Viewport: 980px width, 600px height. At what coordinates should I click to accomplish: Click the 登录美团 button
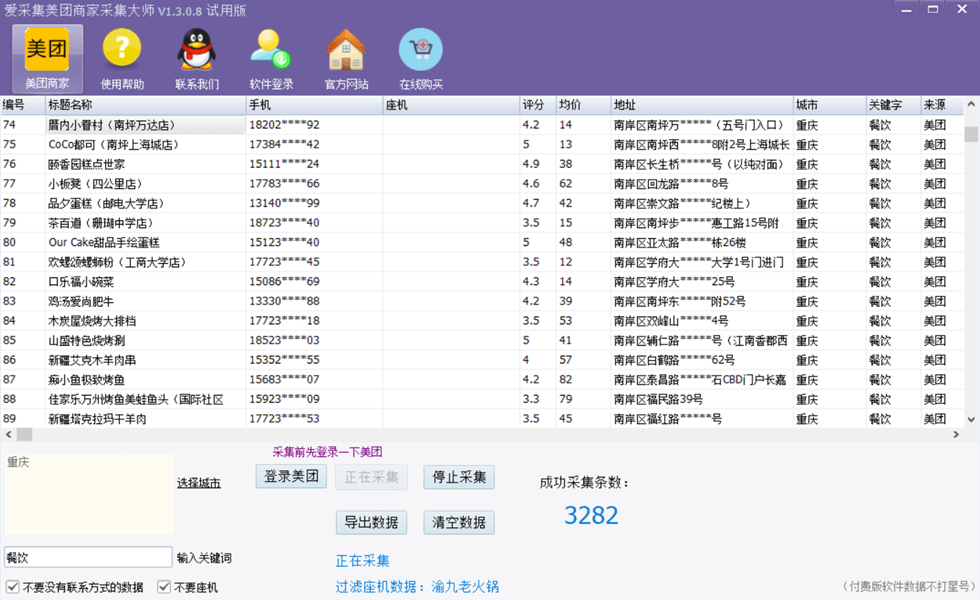(x=291, y=476)
